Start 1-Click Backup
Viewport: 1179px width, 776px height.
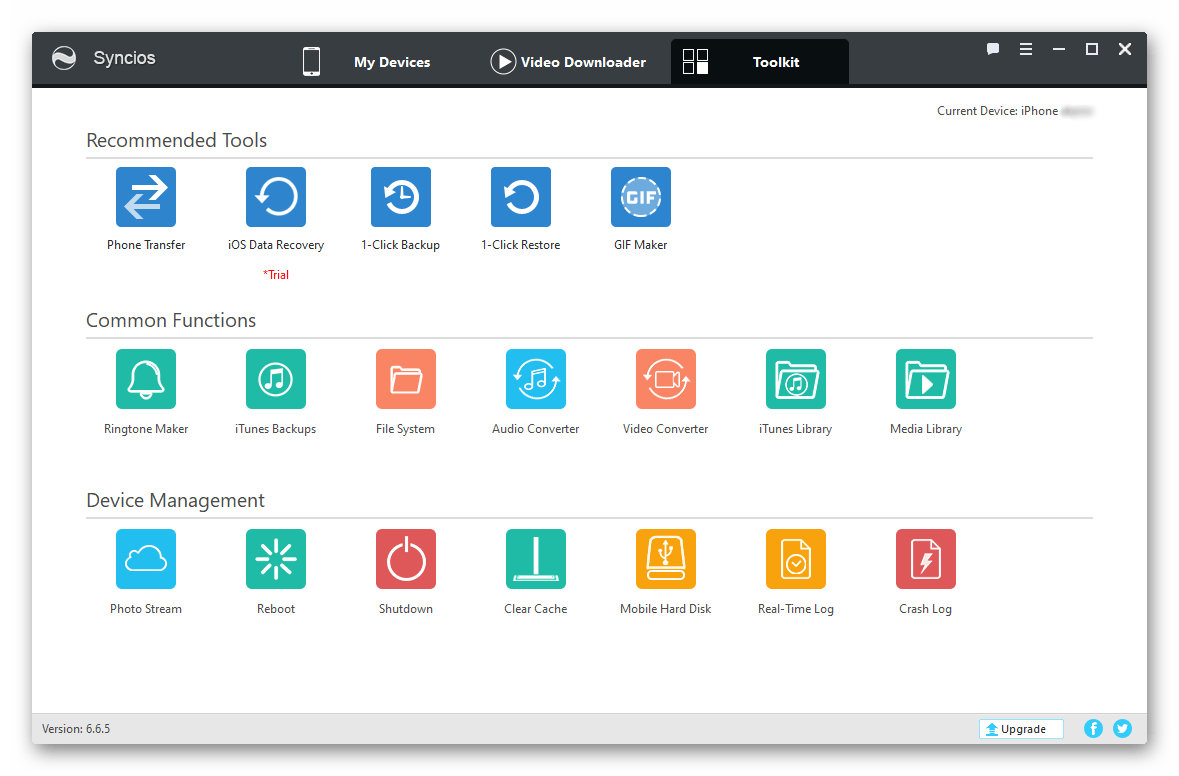pyautogui.click(x=401, y=197)
